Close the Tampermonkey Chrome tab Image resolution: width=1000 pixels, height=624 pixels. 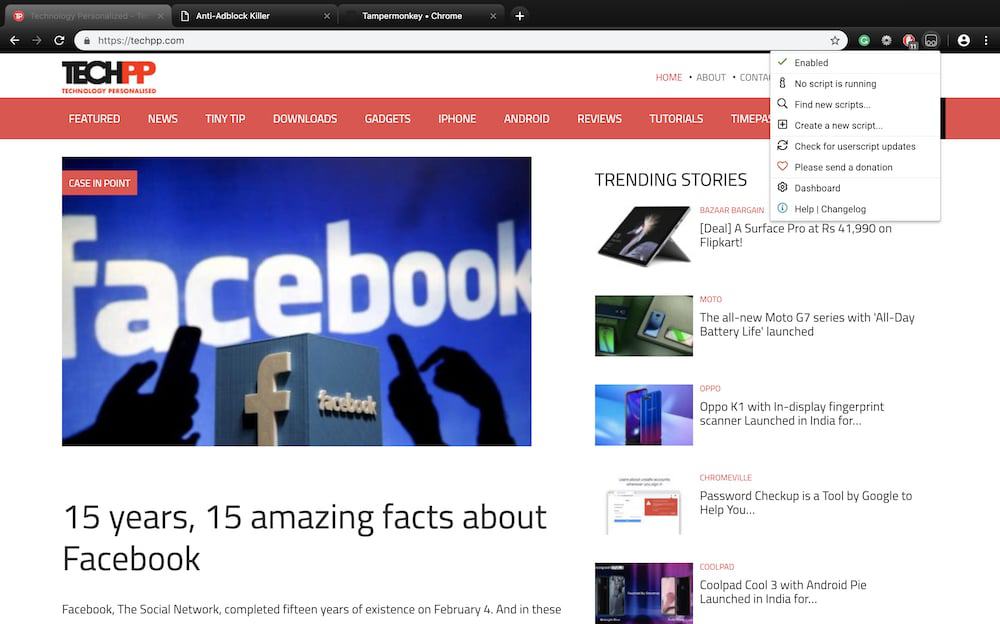(x=493, y=16)
